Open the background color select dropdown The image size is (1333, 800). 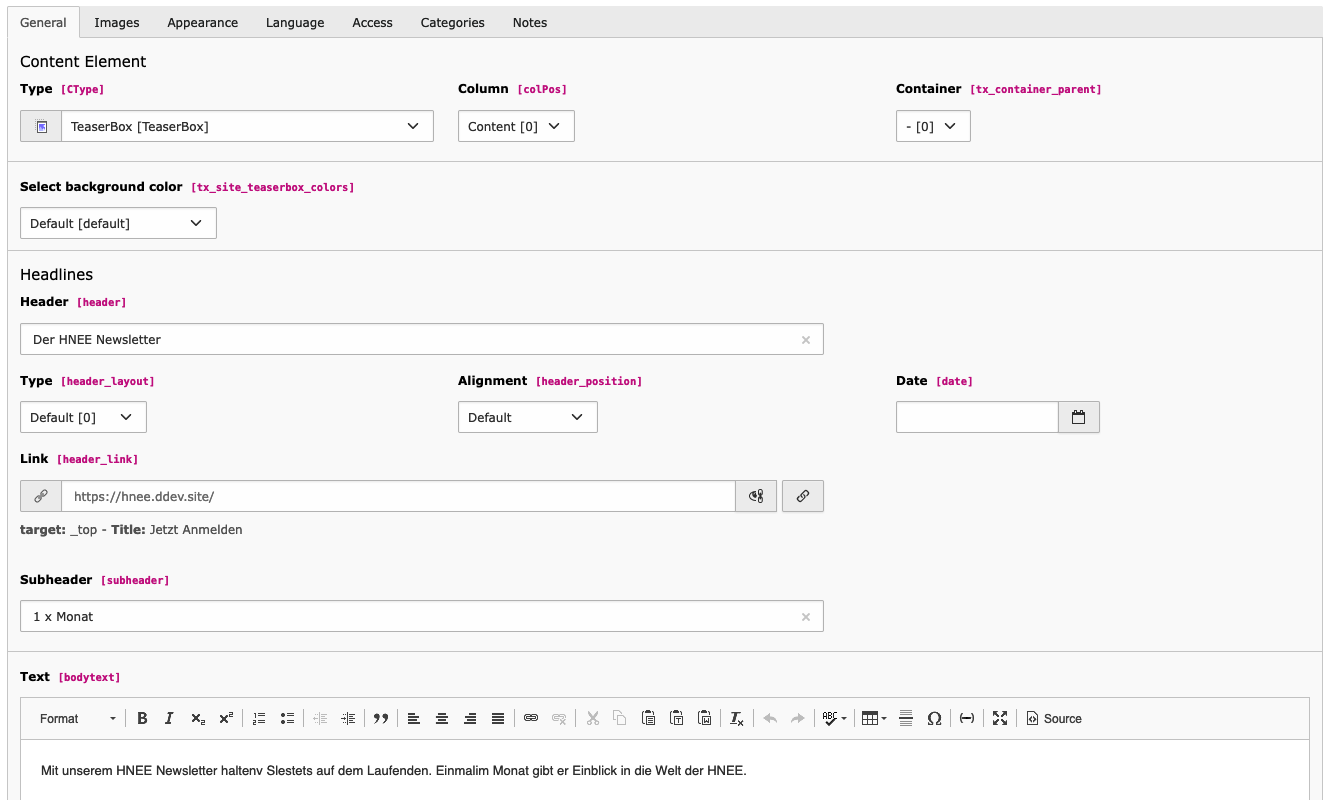[x=118, y=224]
